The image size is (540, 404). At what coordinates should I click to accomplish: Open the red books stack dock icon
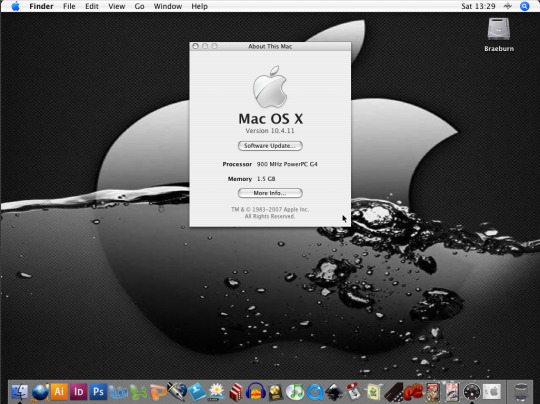[x=236, y=392]
